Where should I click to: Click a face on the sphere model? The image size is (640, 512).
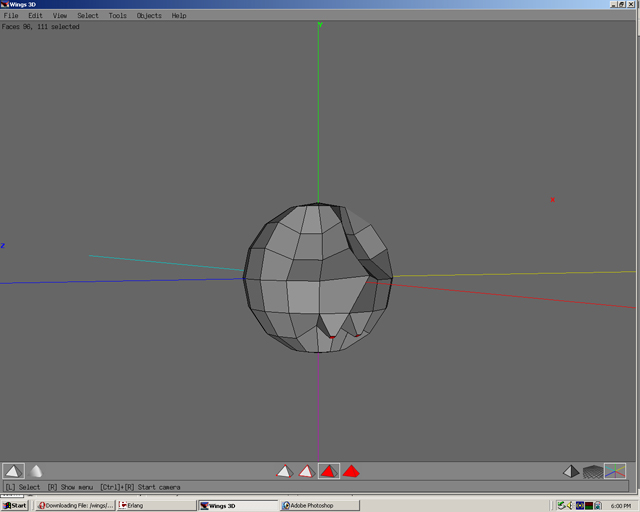tap(303, 296)
